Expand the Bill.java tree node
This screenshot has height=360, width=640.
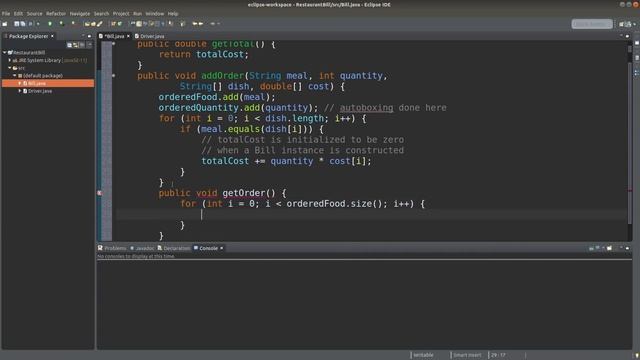[x=20, y=83]
